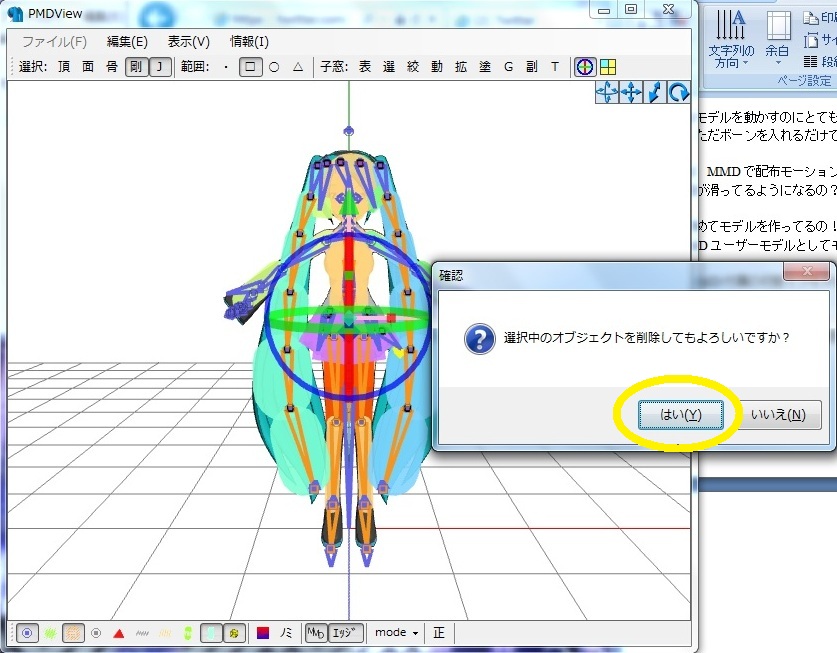
Task: Confirm deletion with はい(Y) button
Action: pos(681,415)
